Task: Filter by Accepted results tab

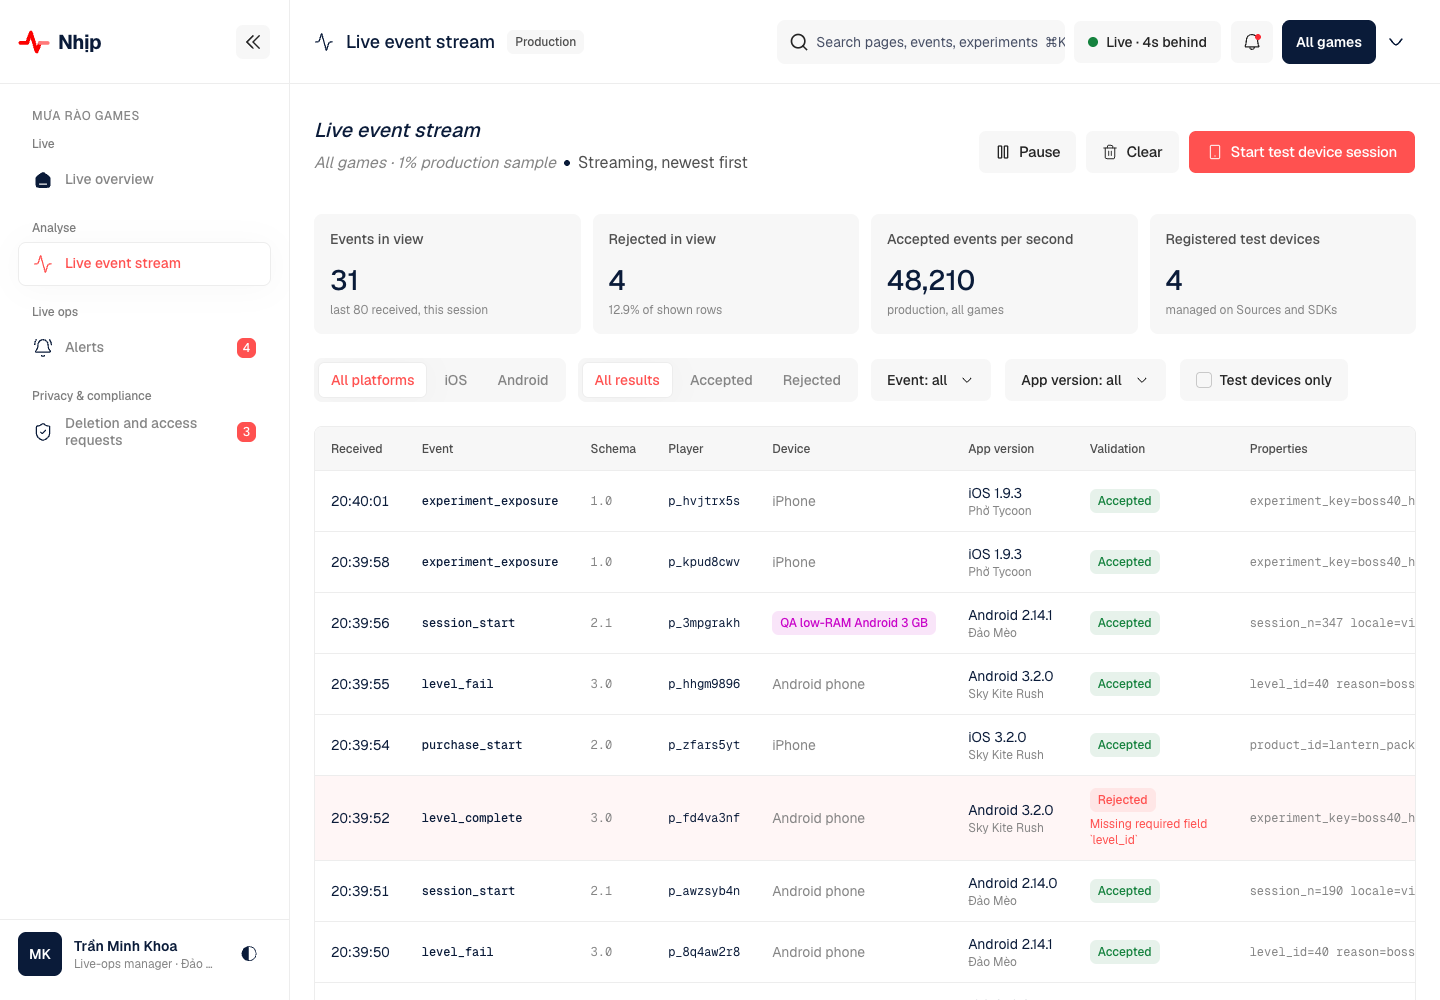Action: pos(721,380)
